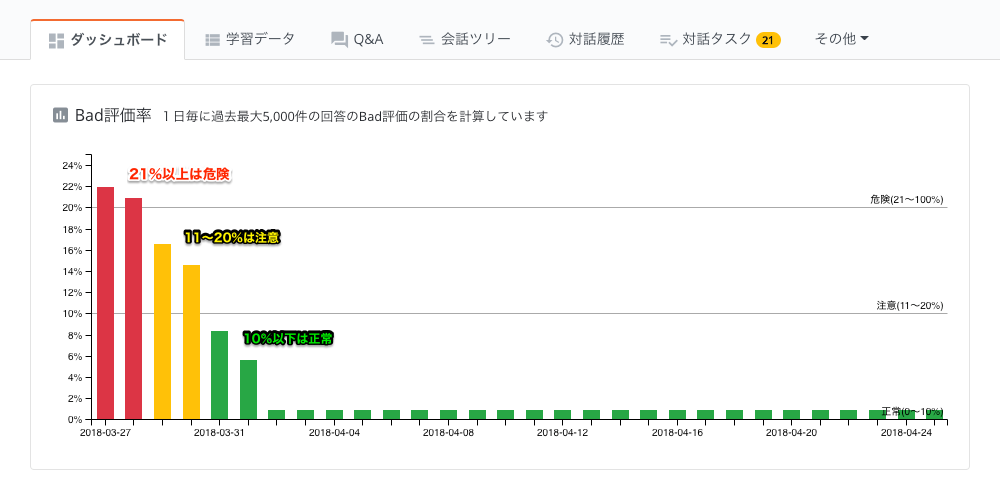Image resolution: width=1000 pixels, height=489 pixels.
Task: Click the yellow 21 badge
Action: pos(767,40)
